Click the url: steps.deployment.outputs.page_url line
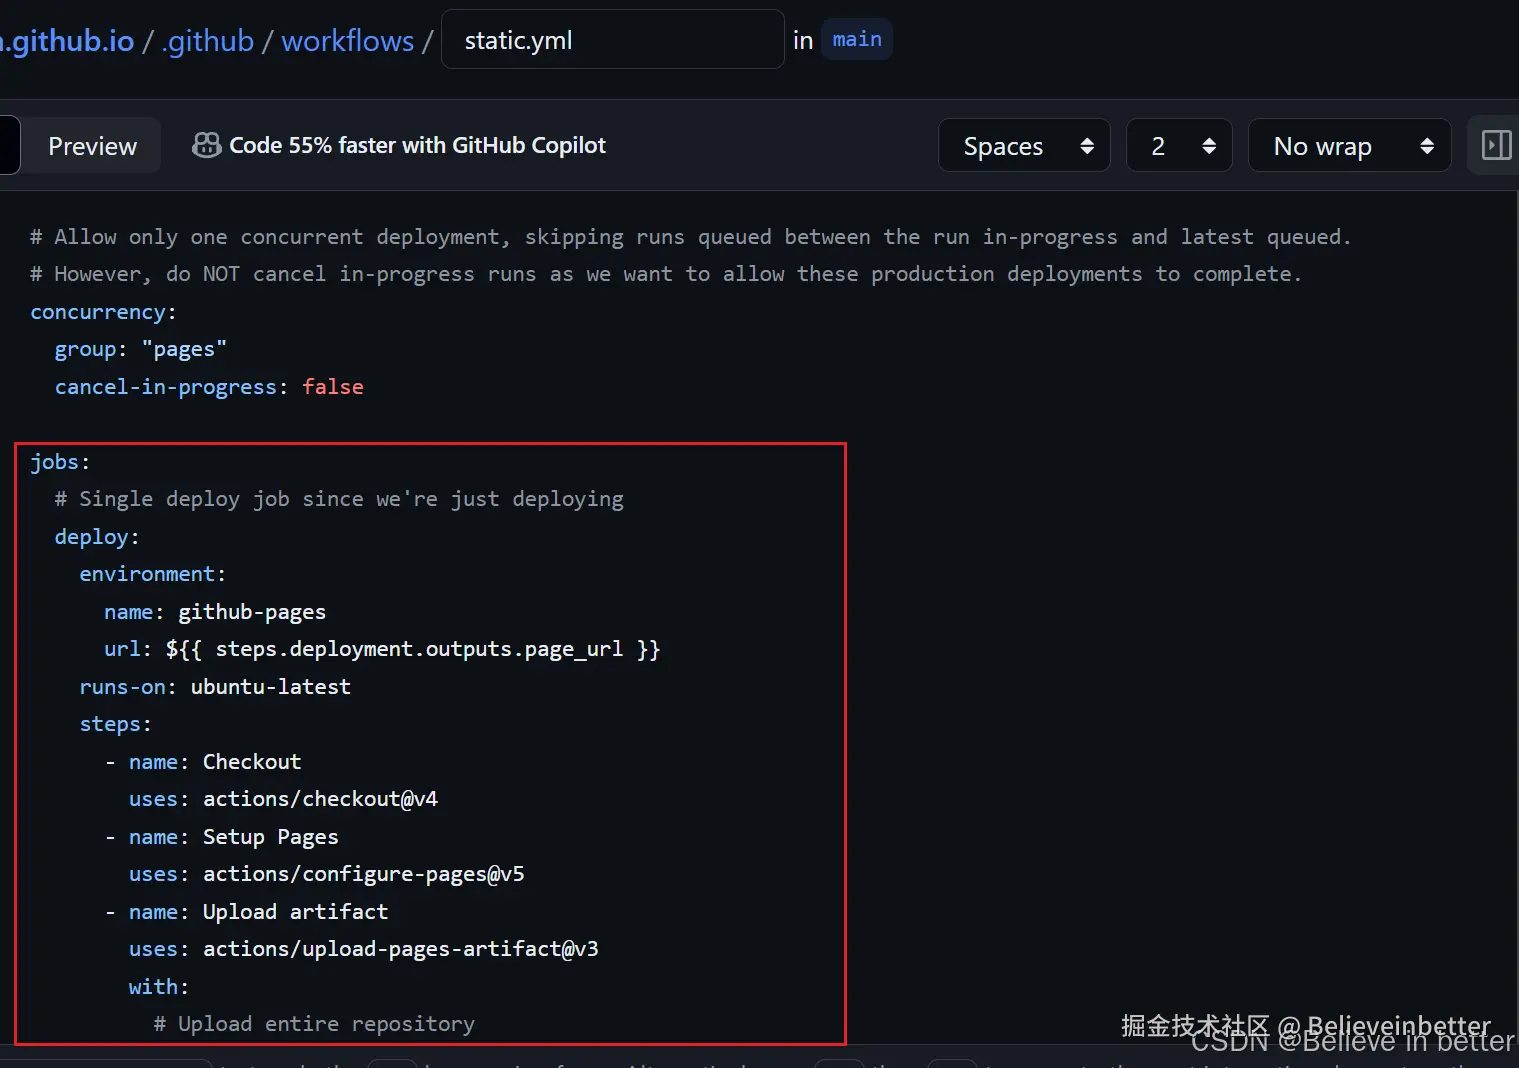The height and width of the screenshot is (1068, 1519). pyautogui.click(x=382, y=649)
